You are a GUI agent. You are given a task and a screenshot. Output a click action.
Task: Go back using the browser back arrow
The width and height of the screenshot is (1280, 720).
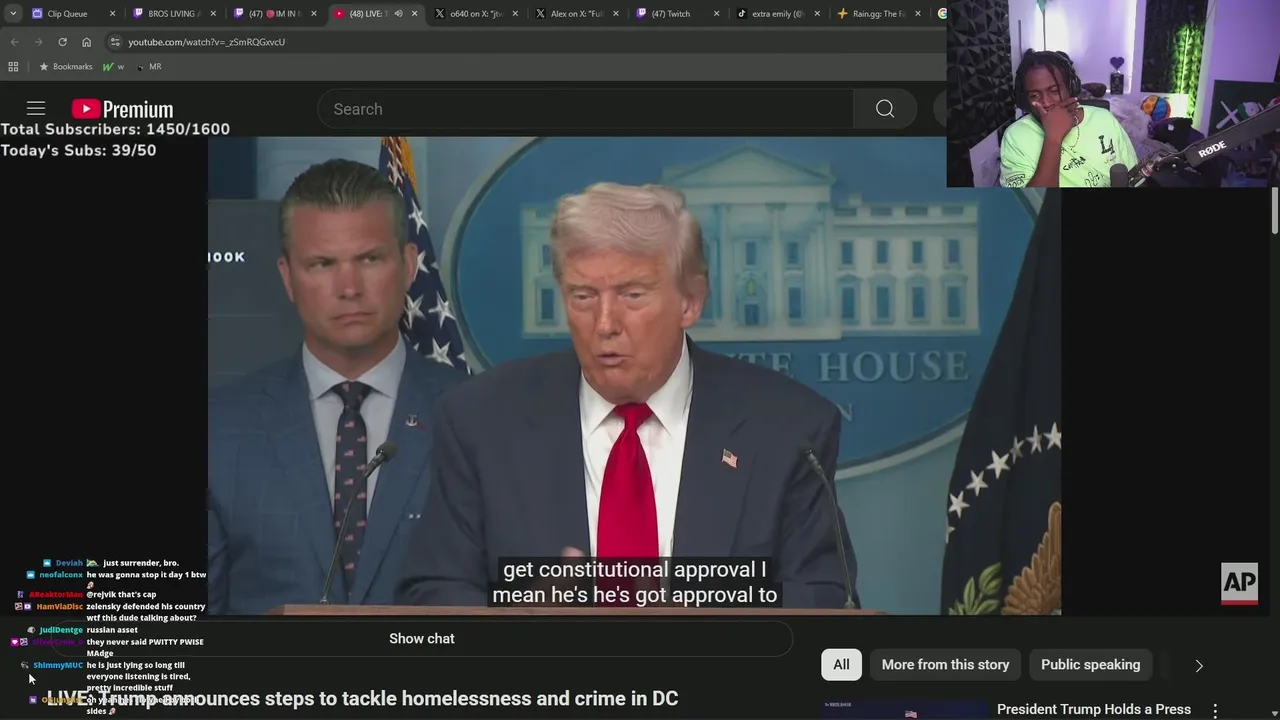click(14, 42)
